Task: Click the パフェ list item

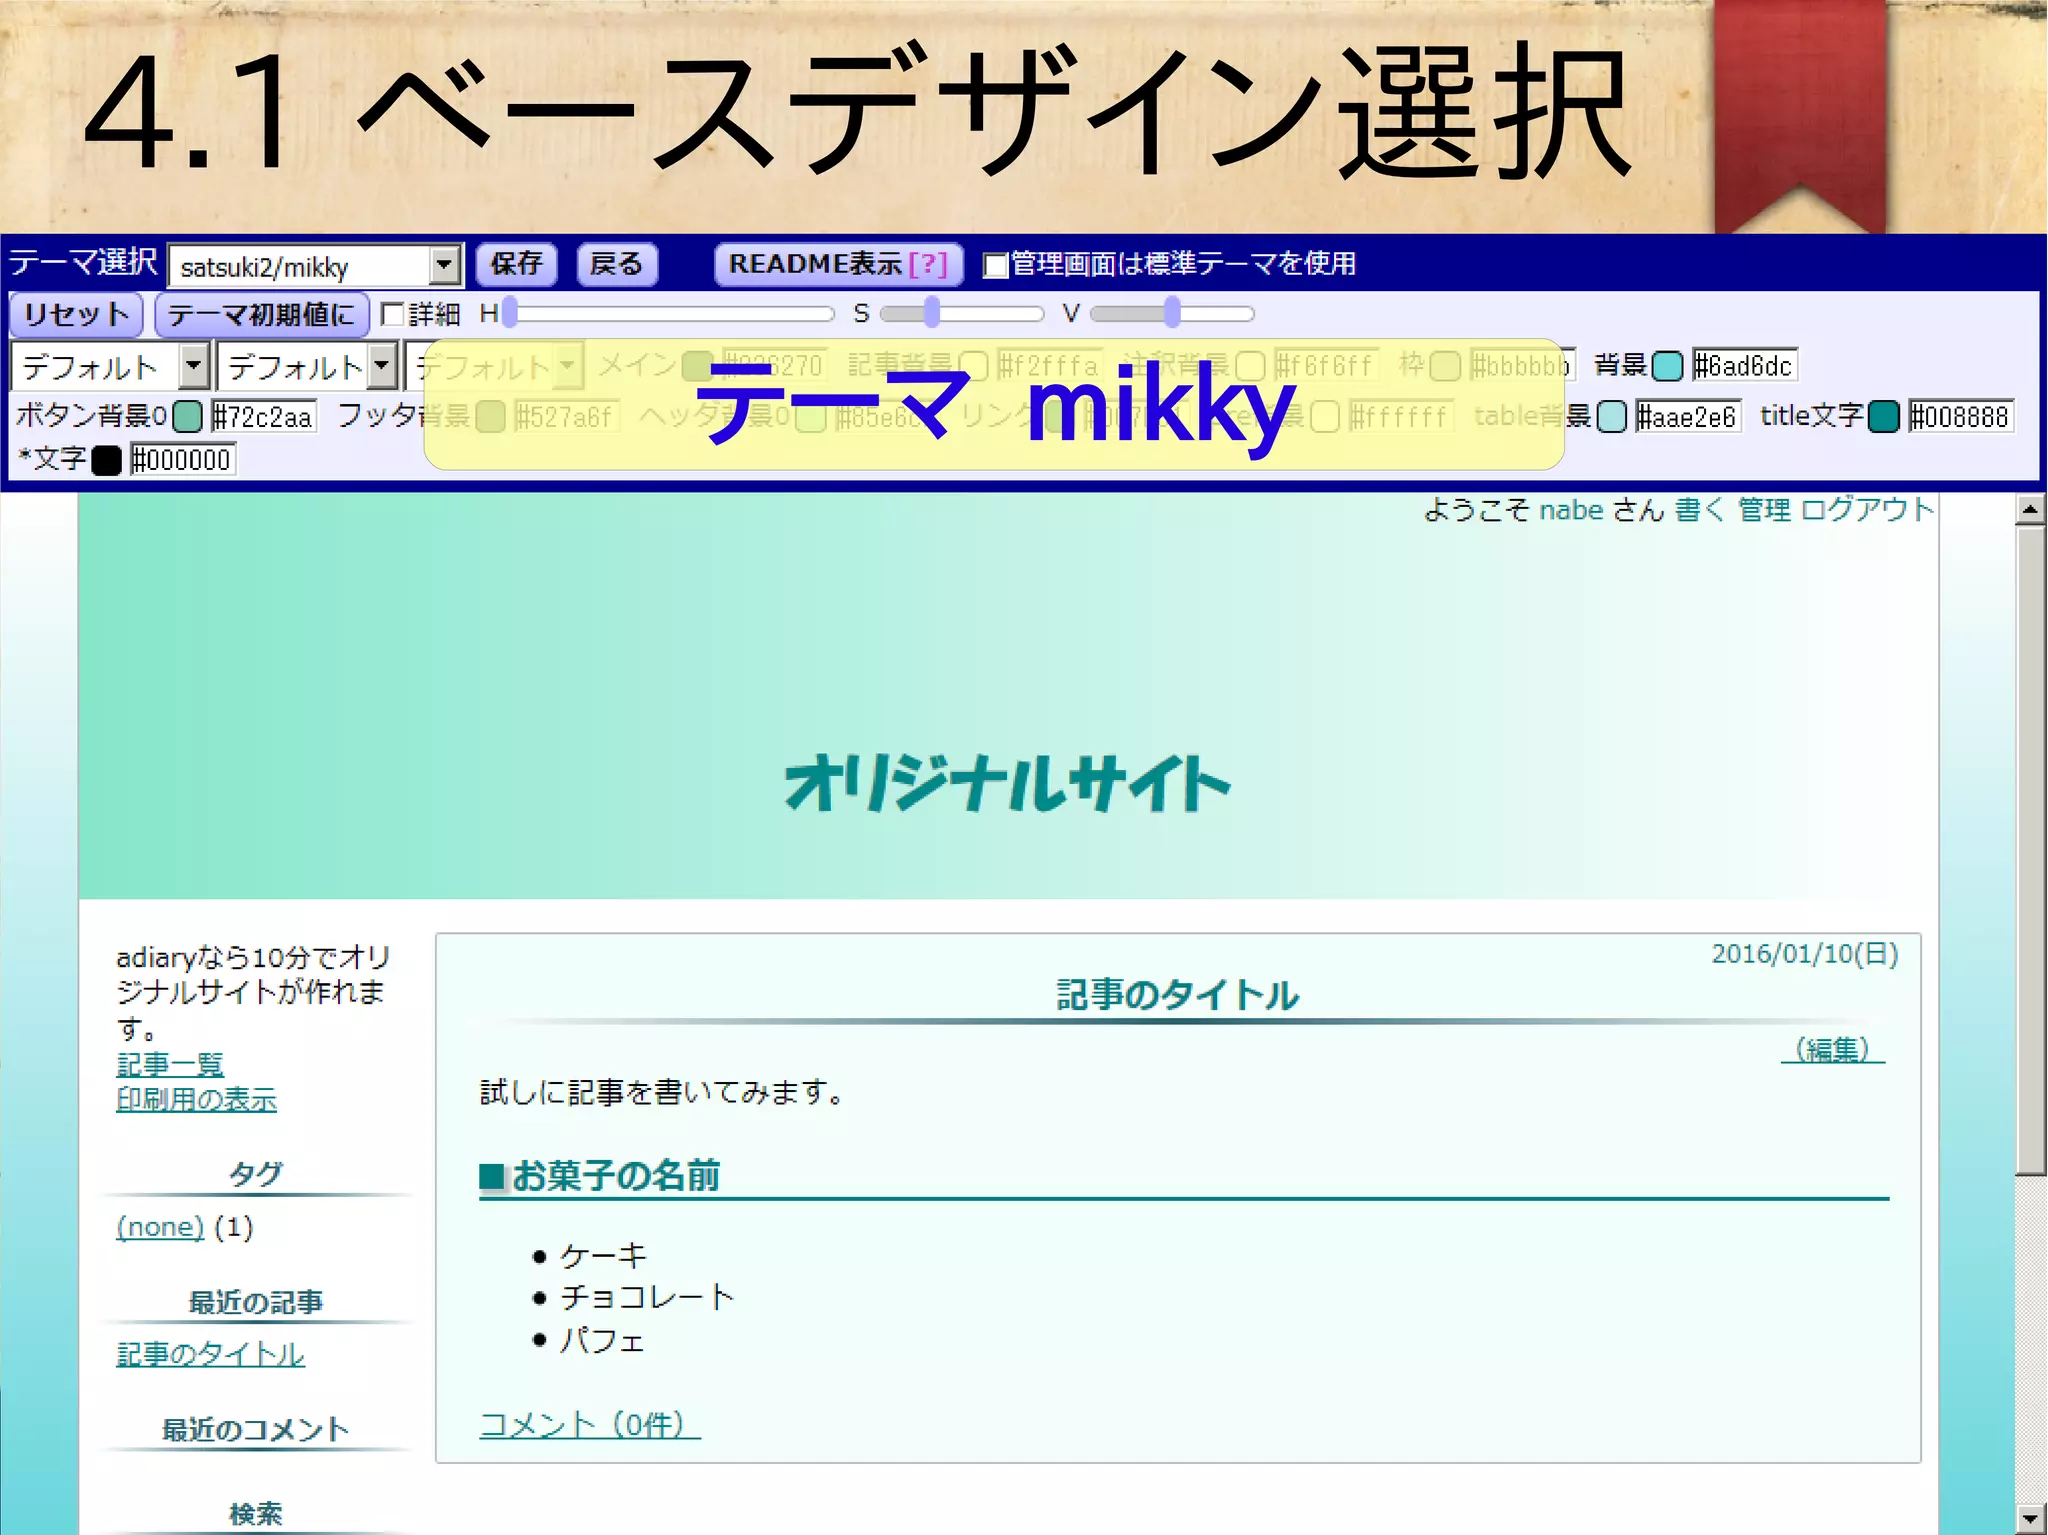Action: [x=602, y=1339]
